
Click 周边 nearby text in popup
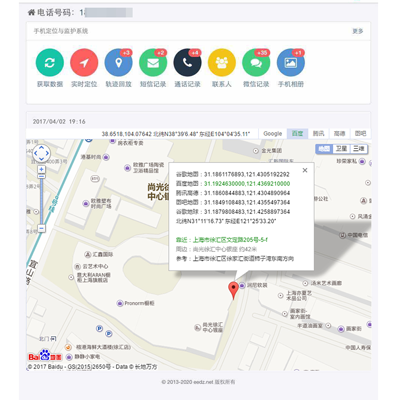coord(216,249)
